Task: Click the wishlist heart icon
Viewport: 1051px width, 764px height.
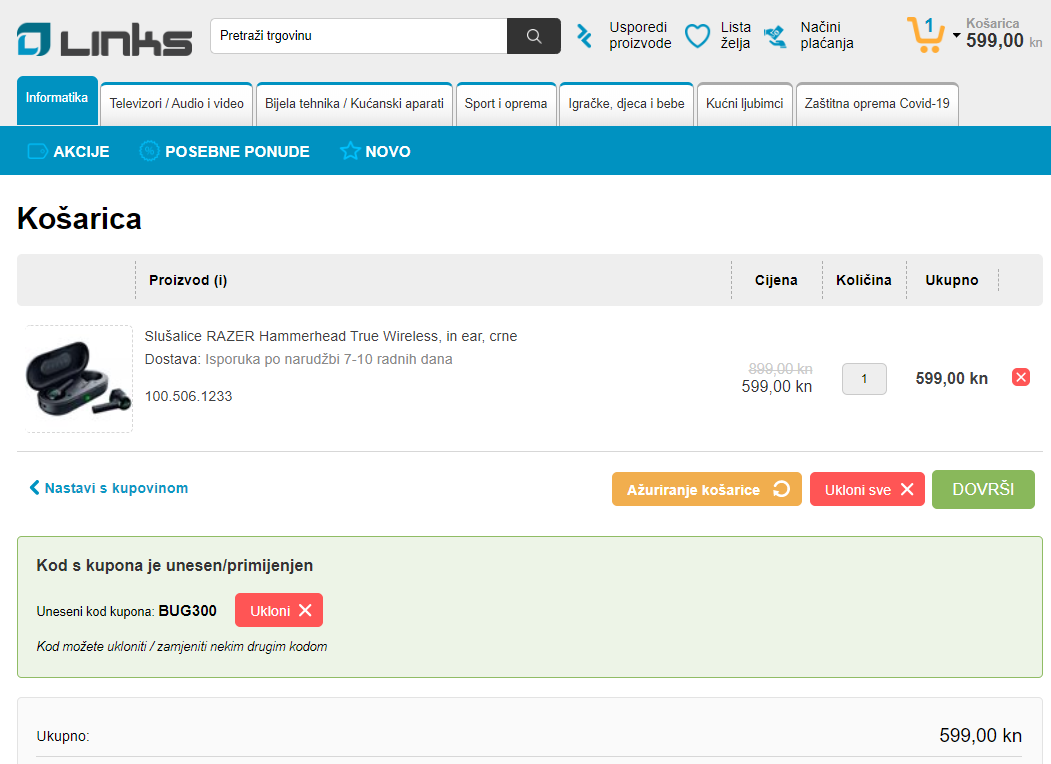Action: coord(697,36)
